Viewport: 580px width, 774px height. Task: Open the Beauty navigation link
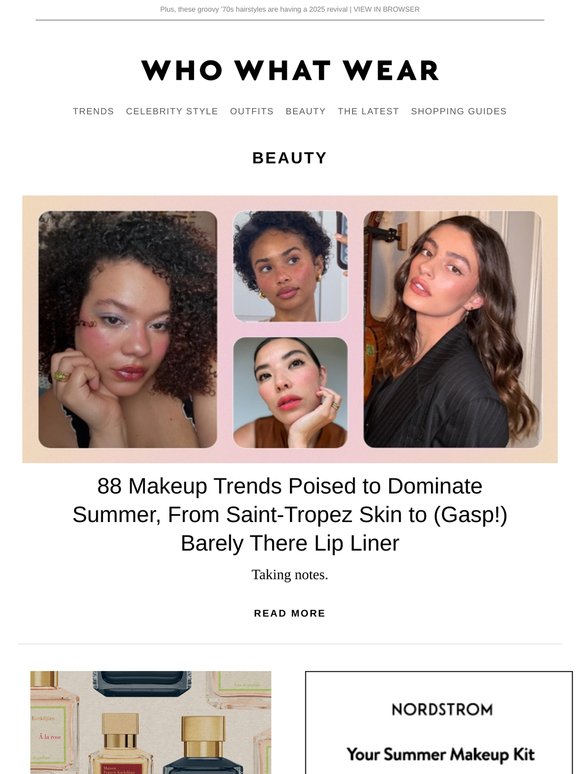click(x=306, y=112)
